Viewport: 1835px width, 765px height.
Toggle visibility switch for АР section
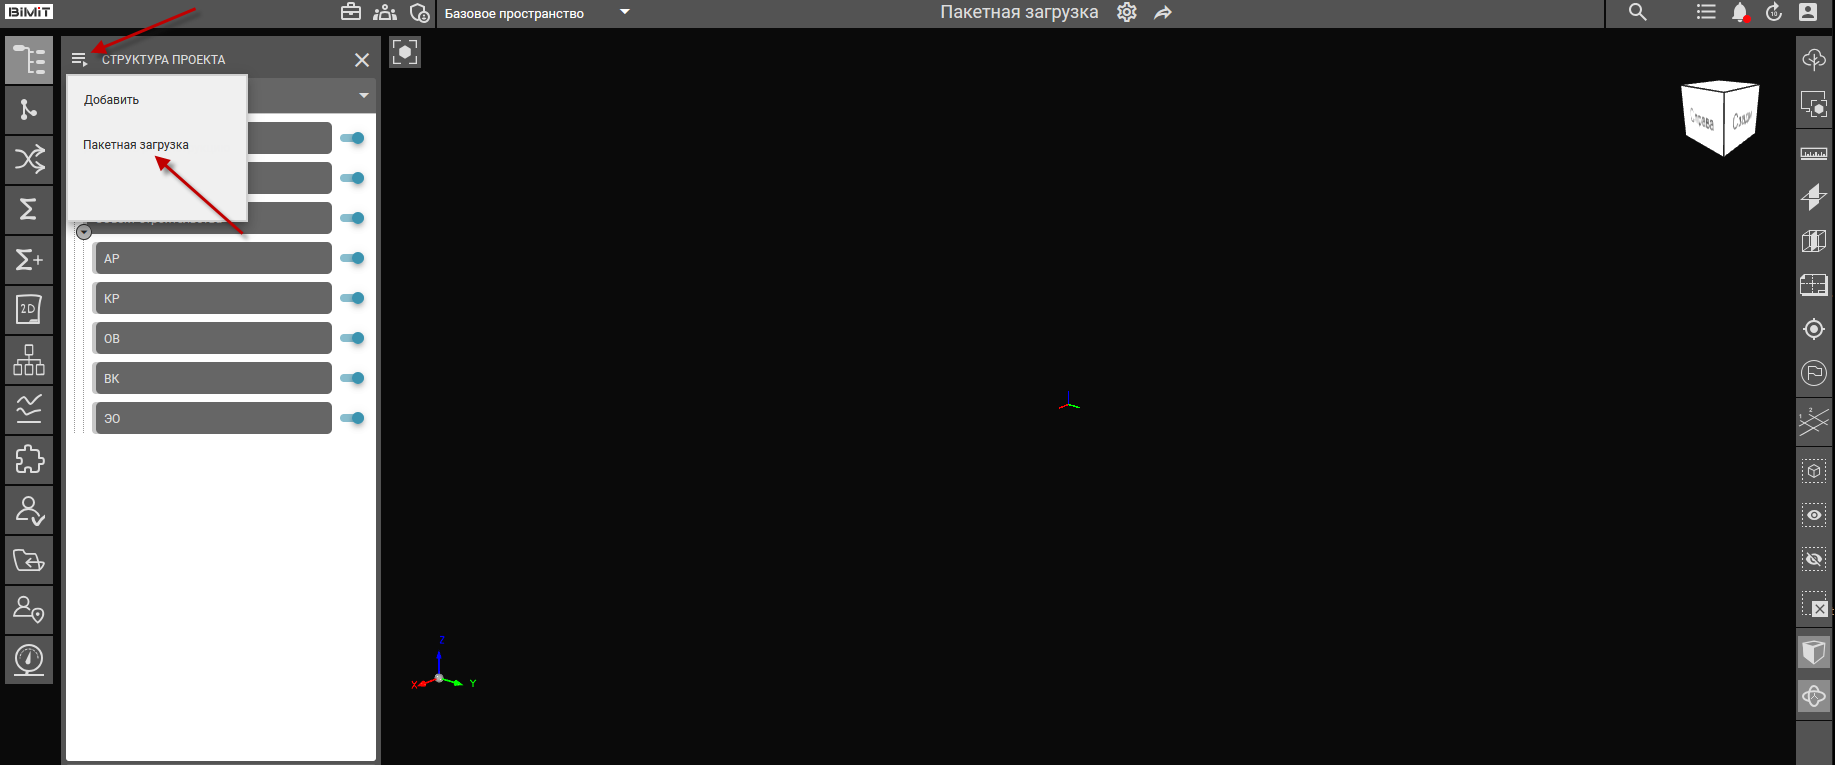point(352,258)
